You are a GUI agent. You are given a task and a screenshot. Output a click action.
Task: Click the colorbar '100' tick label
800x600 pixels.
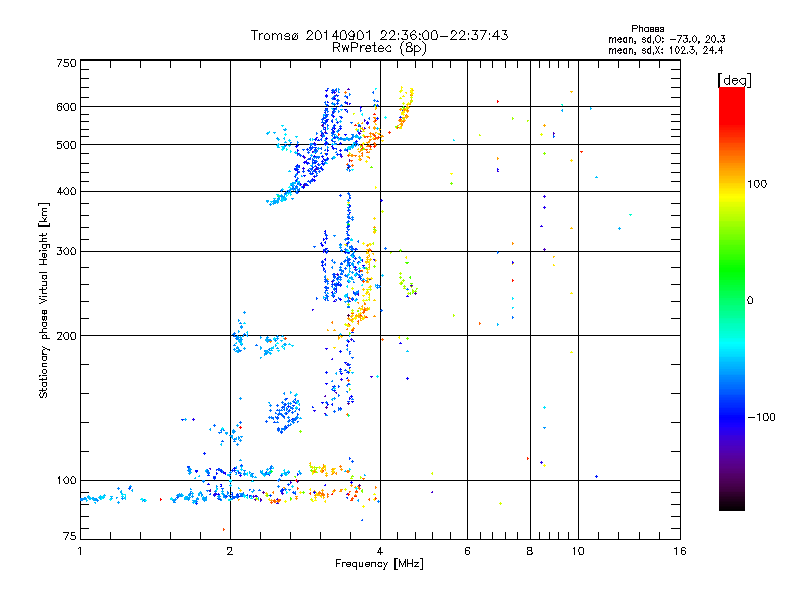[x=757, y=184]
